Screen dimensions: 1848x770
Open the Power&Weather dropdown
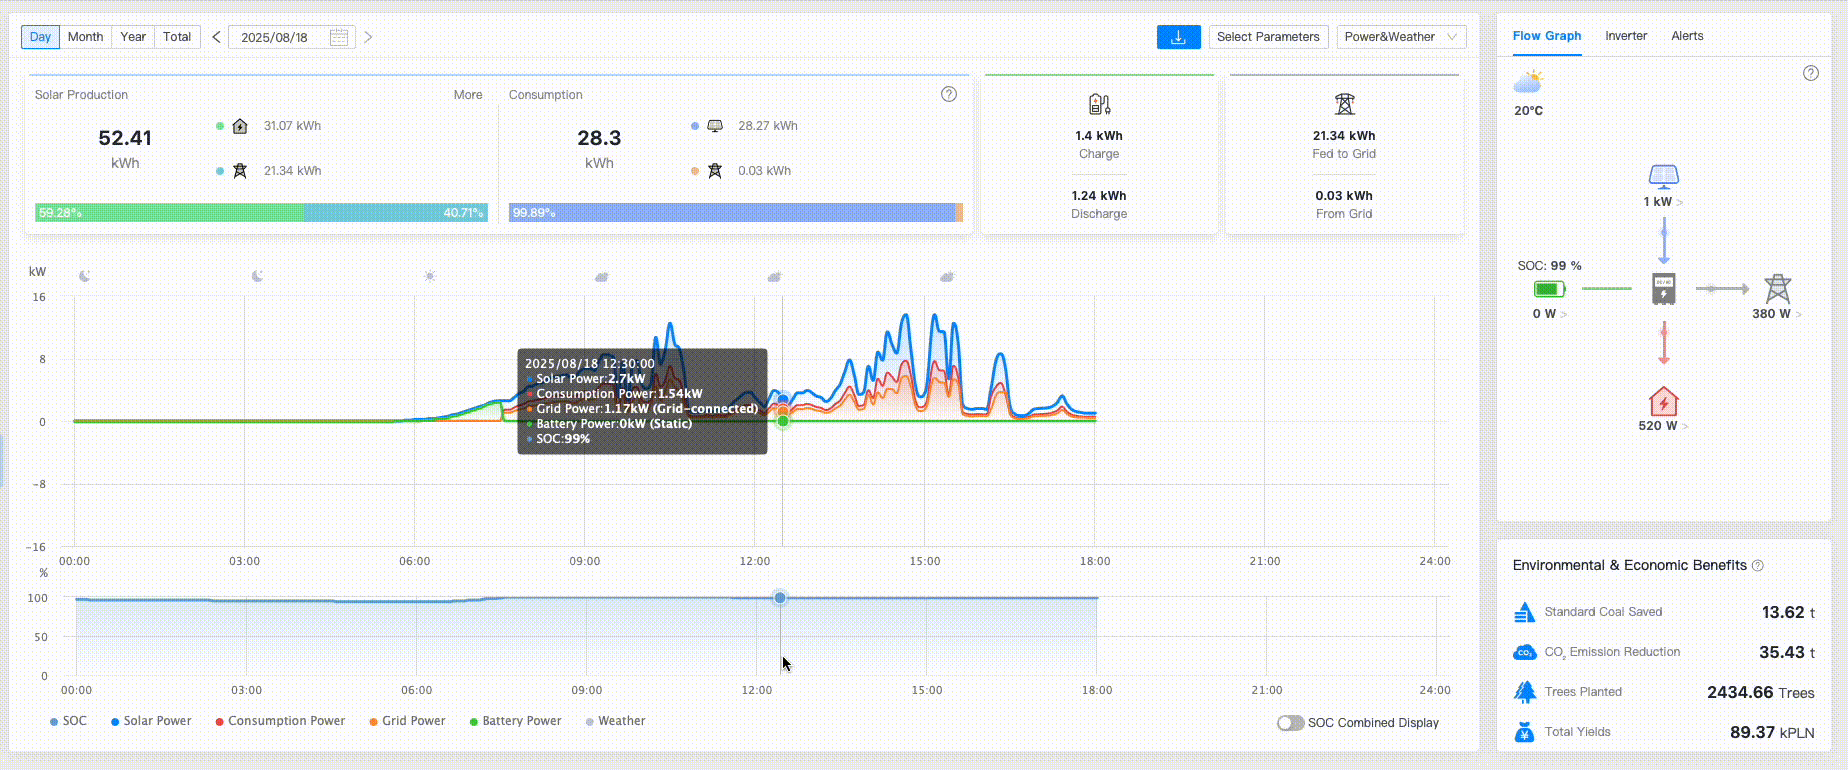pos(1401,37)
